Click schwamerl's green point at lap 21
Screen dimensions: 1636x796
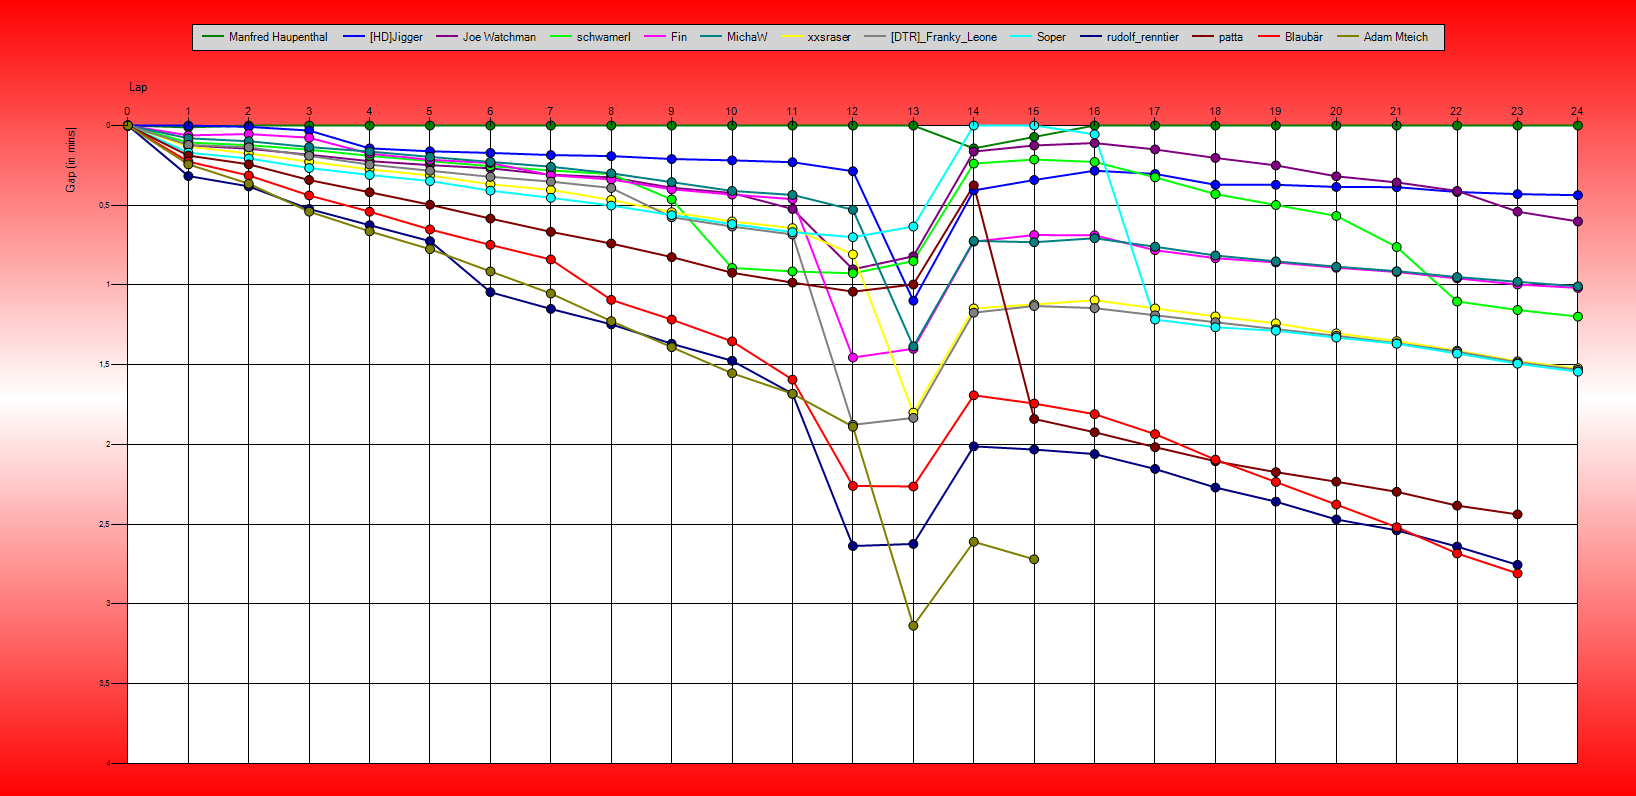point(1397,247)
